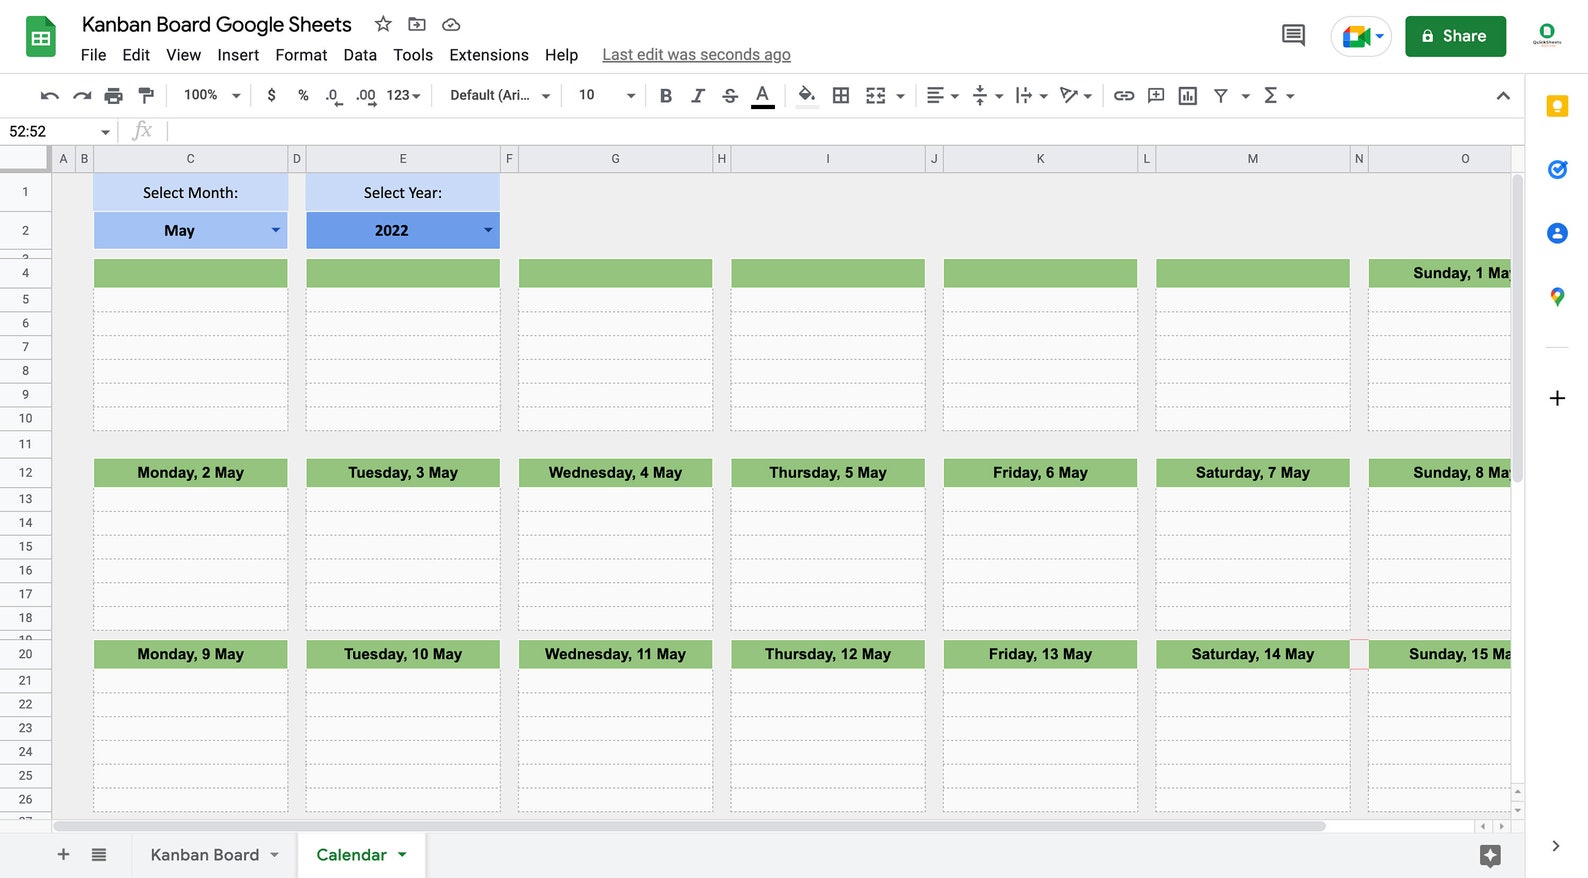Show the all sheets list
The width and height of the screenshot is (1588, 878).
[x=99, y=855]
